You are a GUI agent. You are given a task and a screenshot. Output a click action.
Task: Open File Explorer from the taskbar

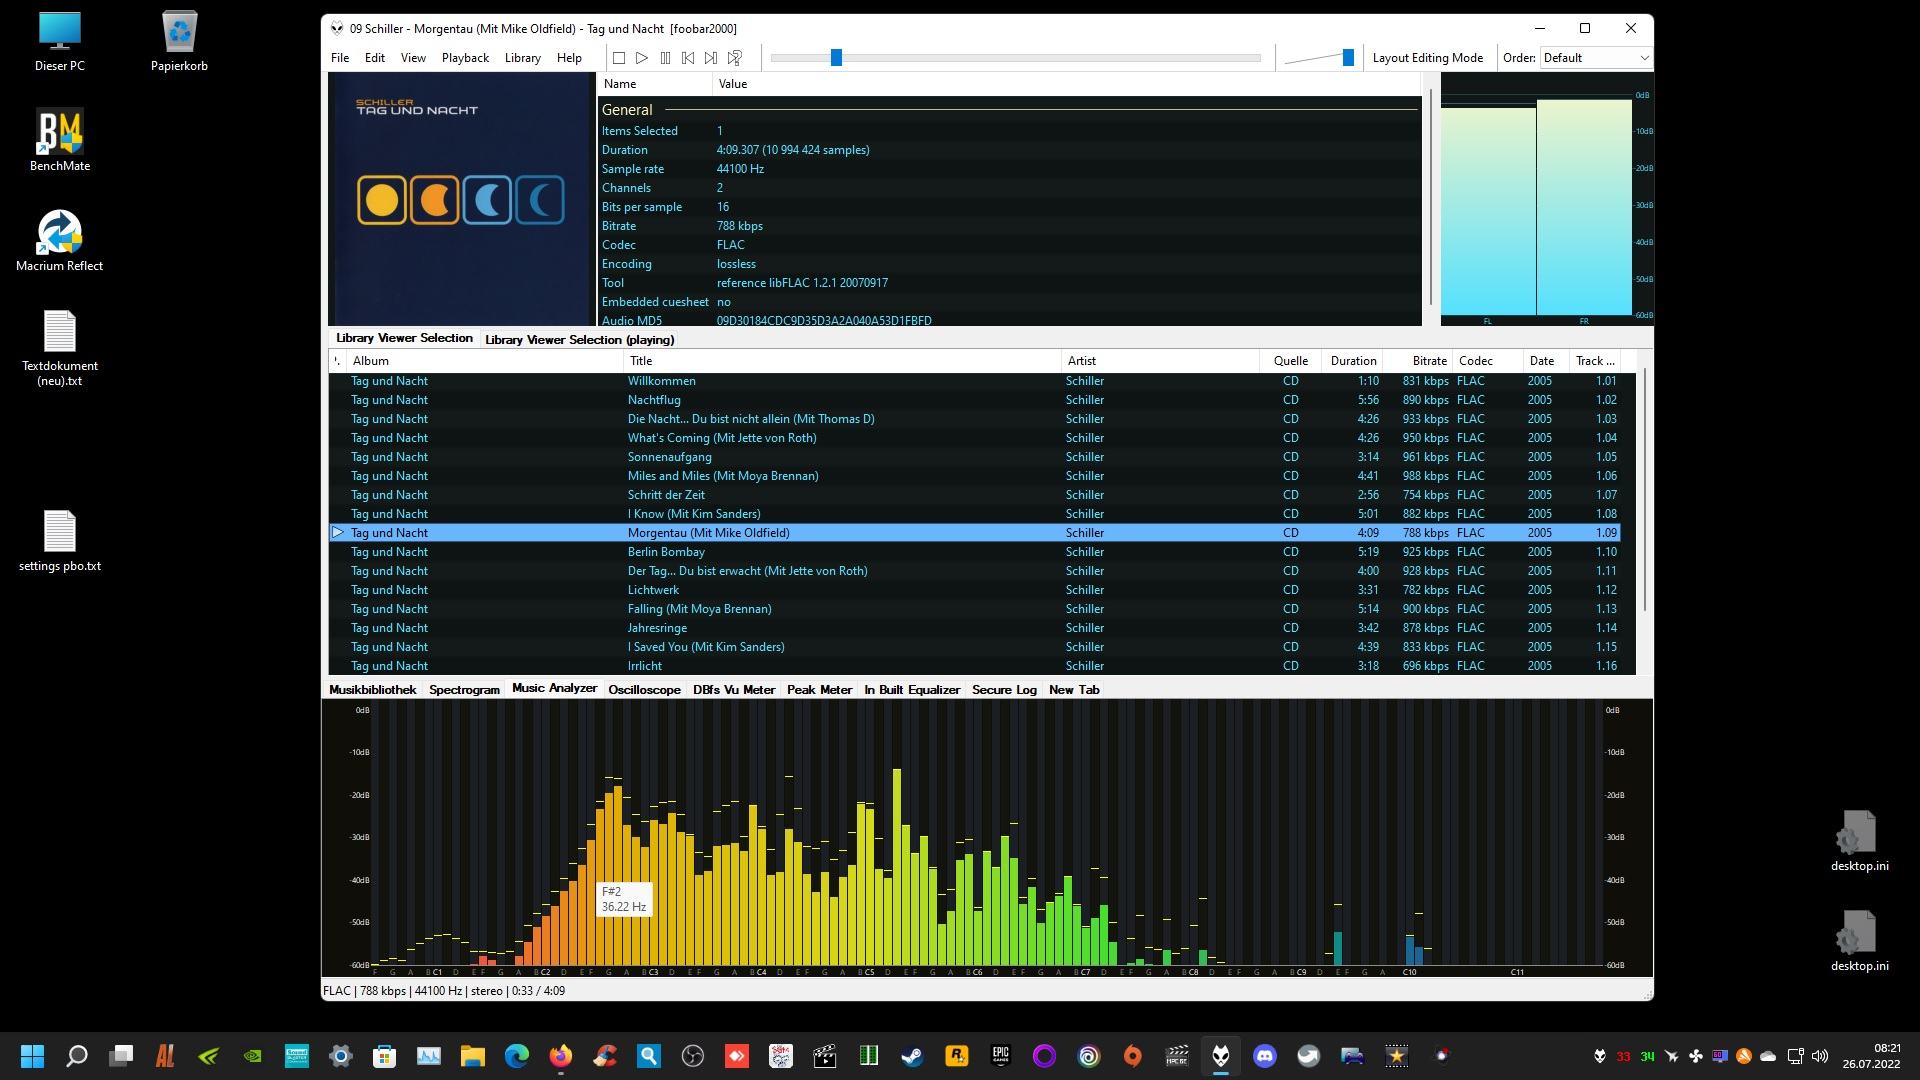(473, 1056)
